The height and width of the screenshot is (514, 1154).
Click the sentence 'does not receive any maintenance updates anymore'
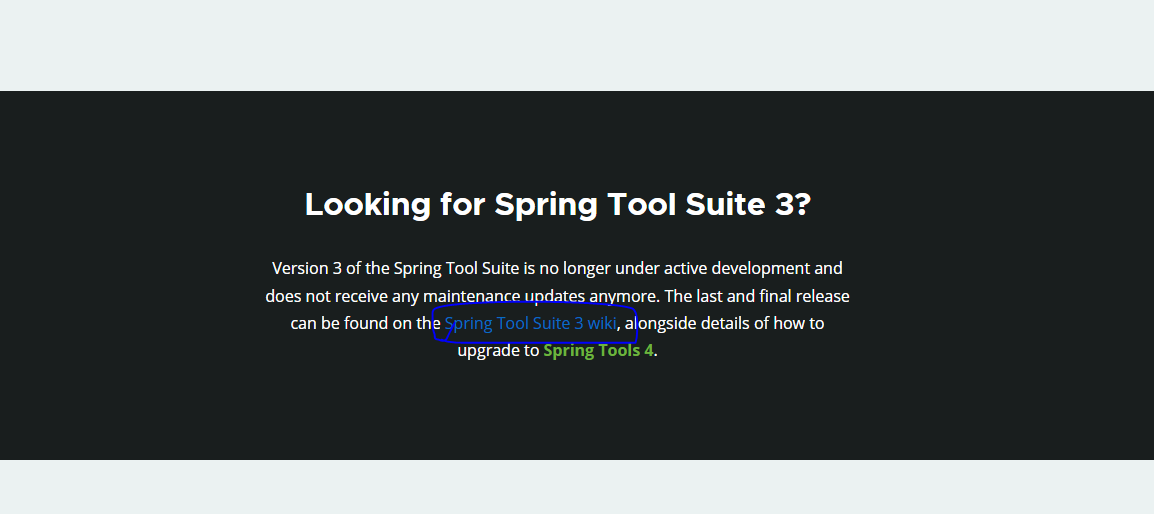[x=462, y=296]
